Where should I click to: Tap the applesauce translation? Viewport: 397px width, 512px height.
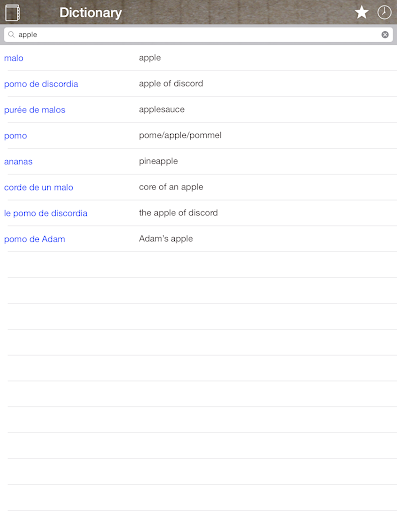click(x=162, y=109)
